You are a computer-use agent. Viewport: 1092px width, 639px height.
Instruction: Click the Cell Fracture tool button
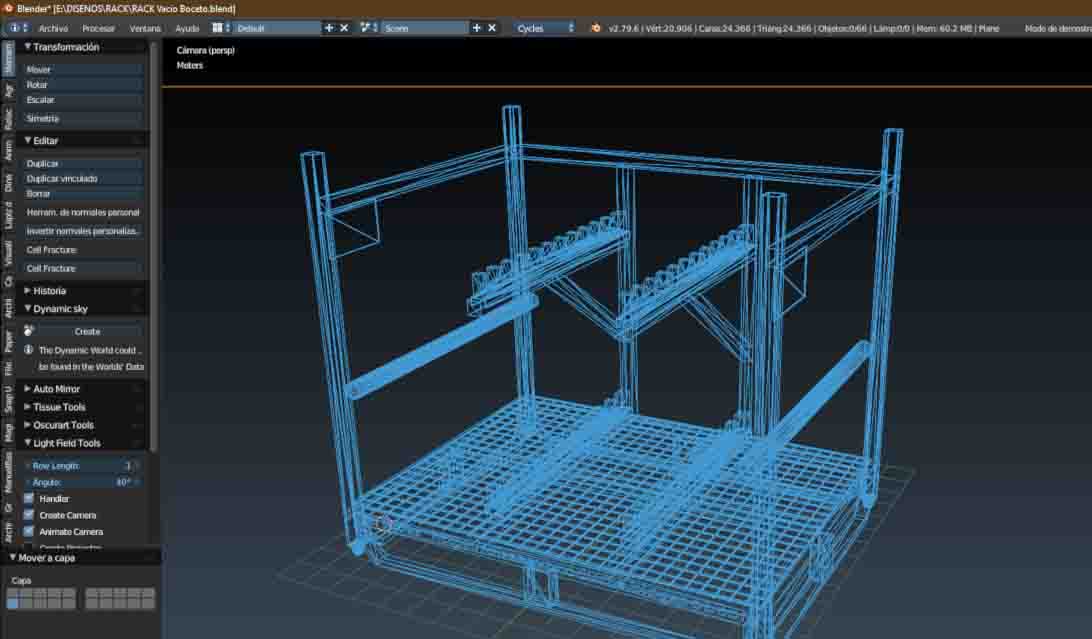[82, 268]
